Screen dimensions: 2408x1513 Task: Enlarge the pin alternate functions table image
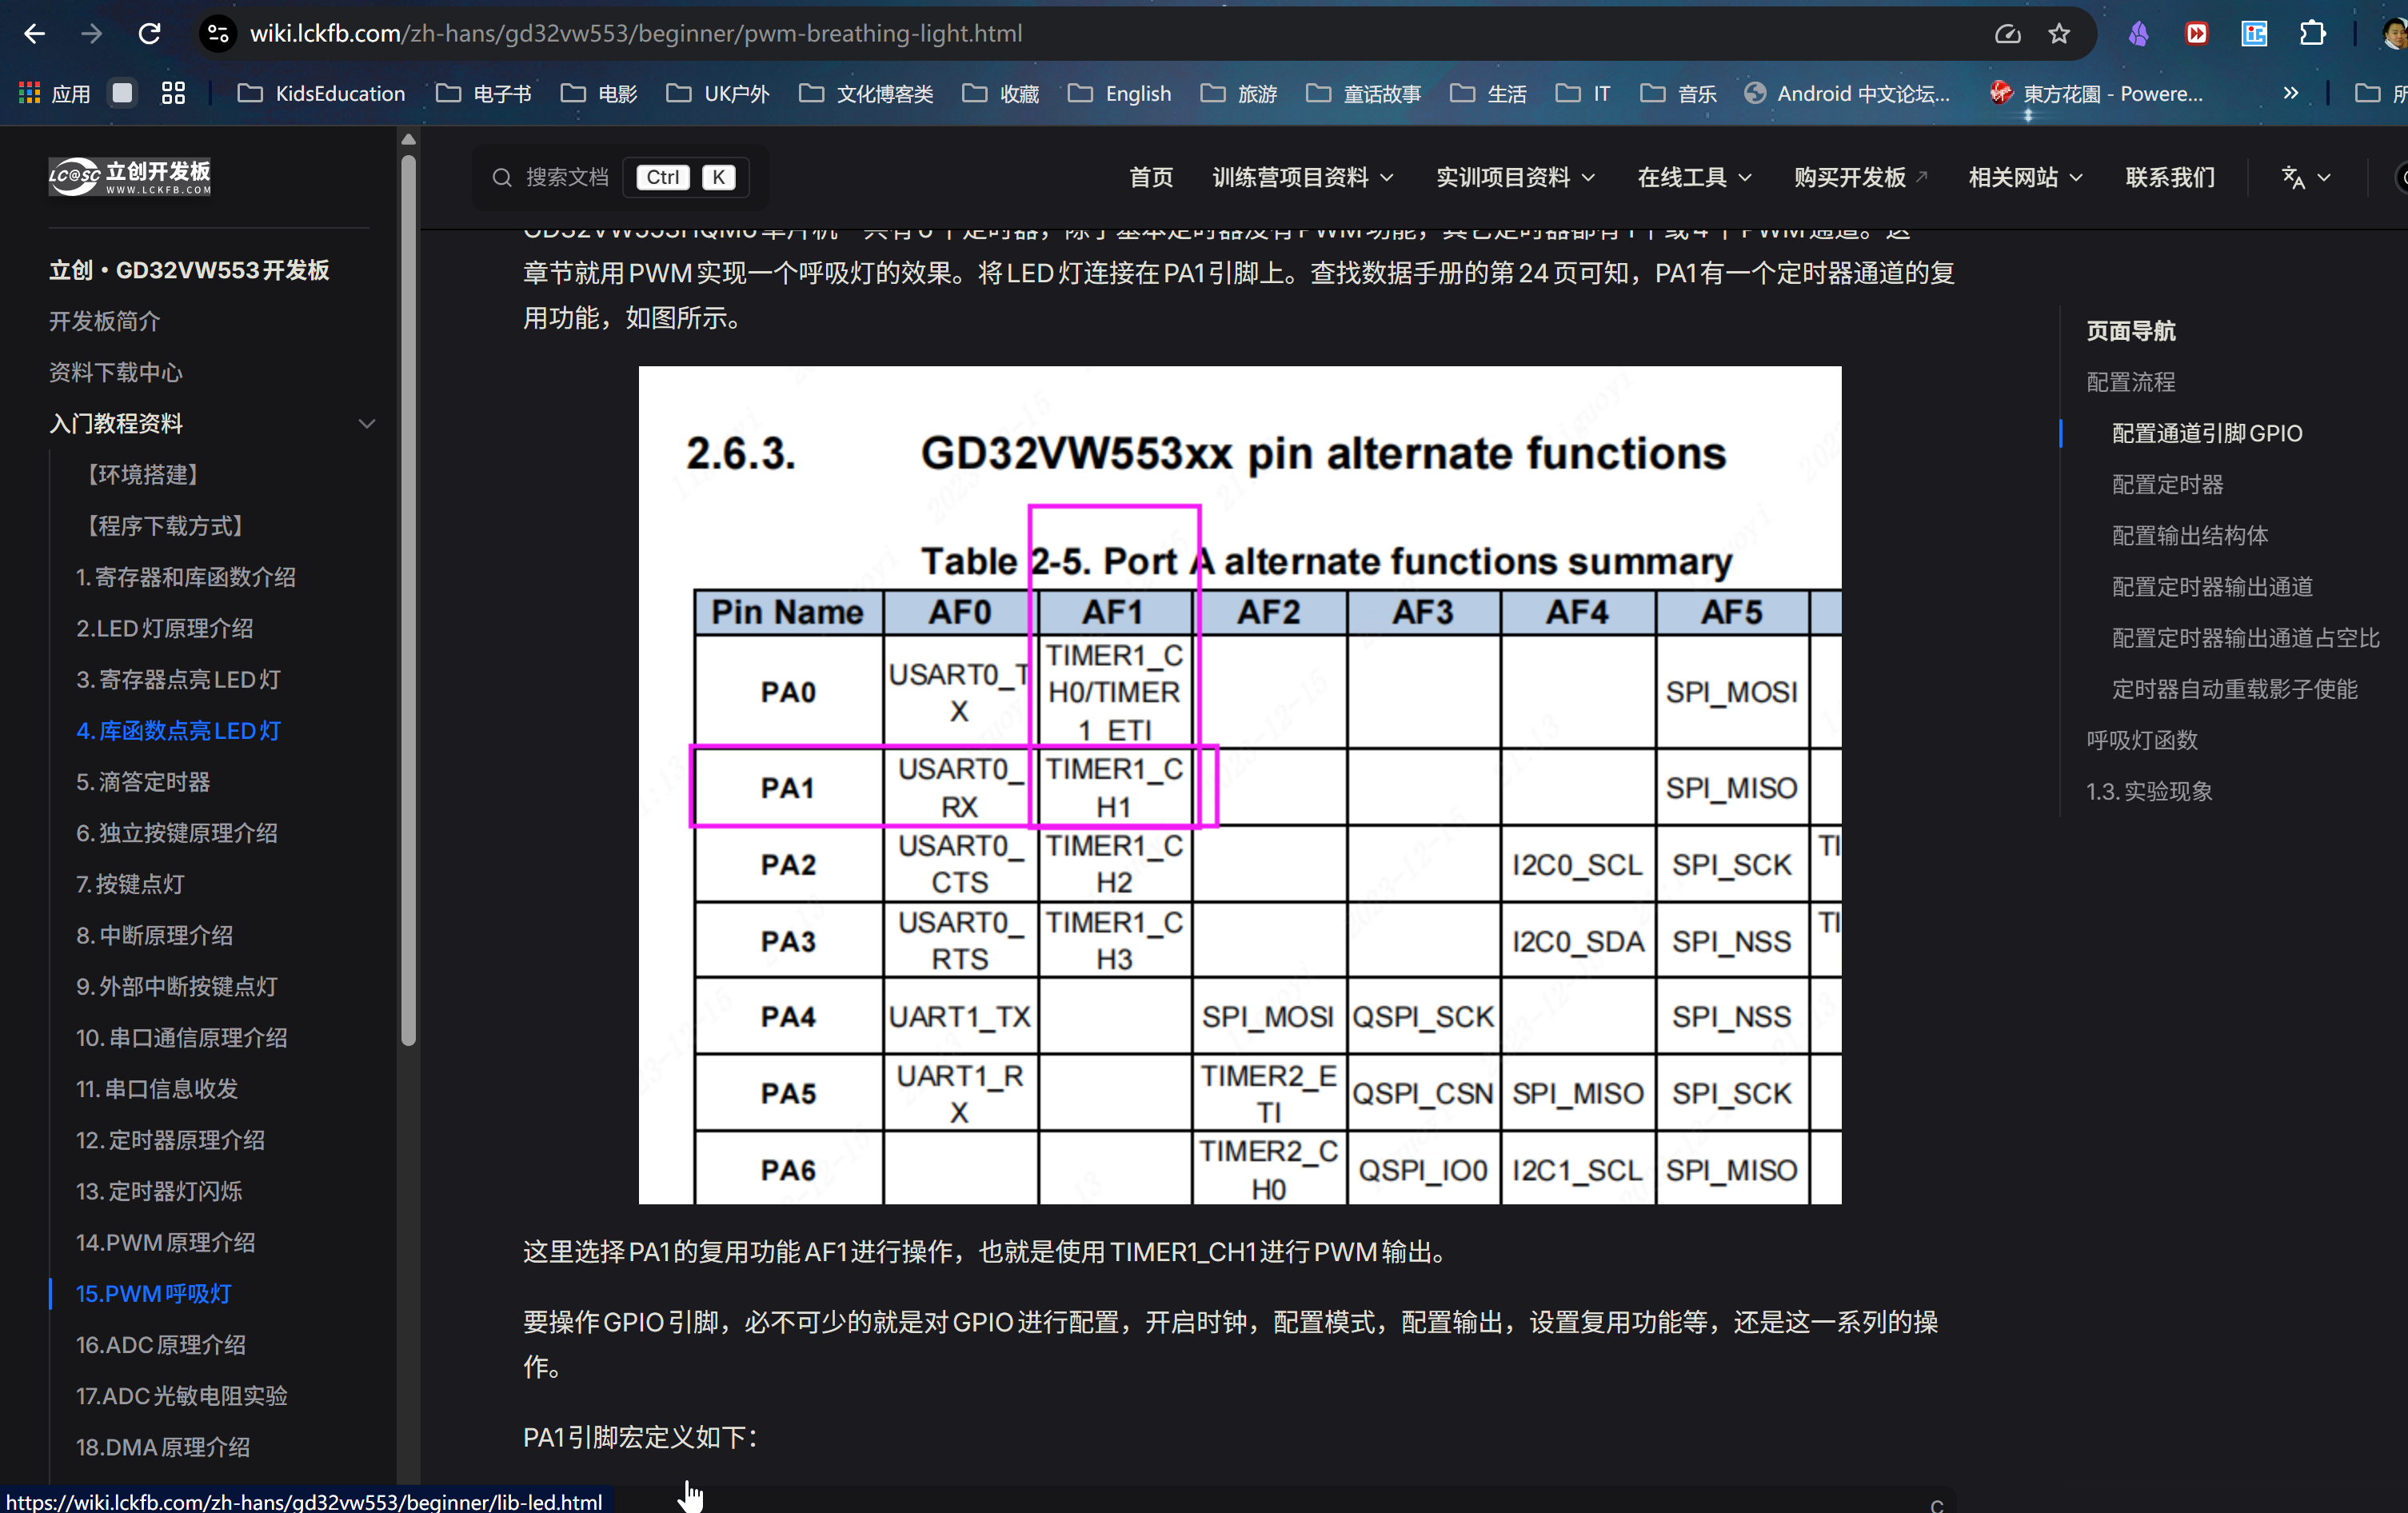click(x=1240, y=785)
